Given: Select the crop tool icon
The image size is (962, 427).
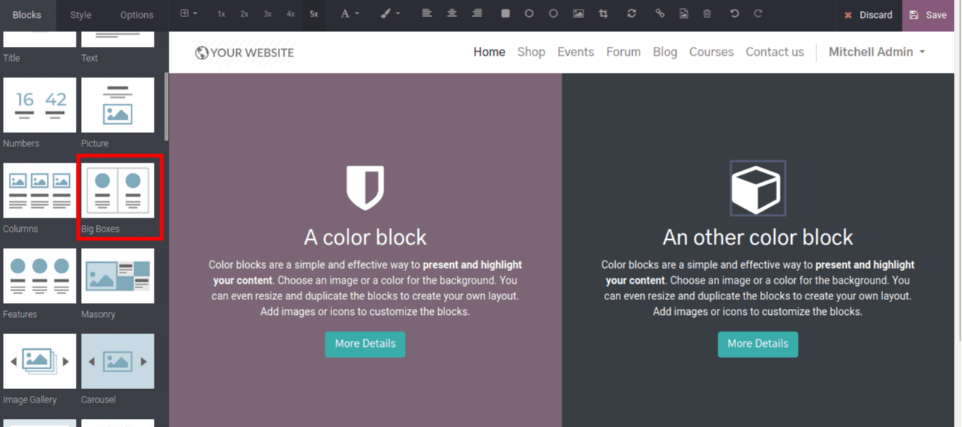Looking at the screenshot, I should point(603,13).
